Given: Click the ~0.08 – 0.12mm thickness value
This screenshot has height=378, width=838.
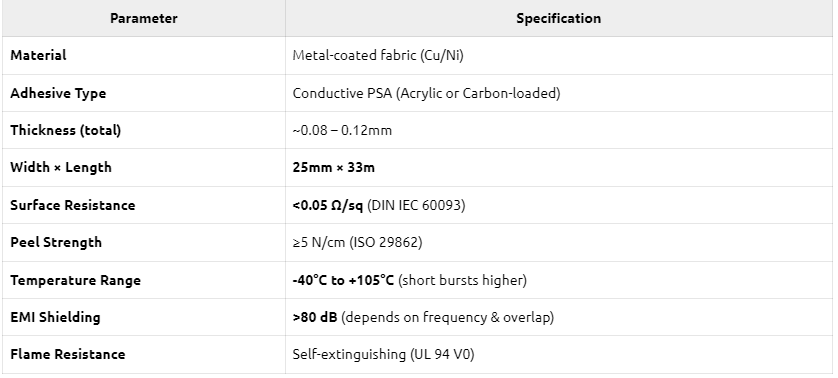Looking at the screenshot, I should tap(342, 130).
